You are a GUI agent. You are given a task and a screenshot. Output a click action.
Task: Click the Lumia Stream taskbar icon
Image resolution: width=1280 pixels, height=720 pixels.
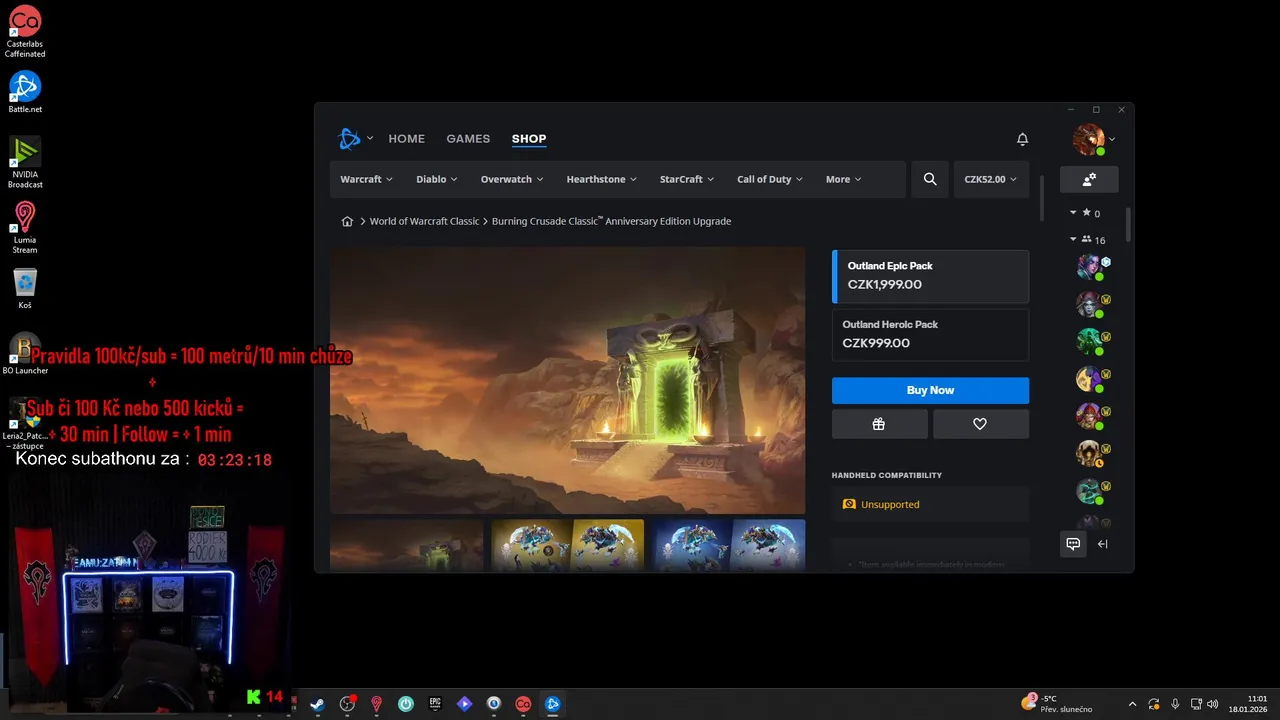point(376,704)
